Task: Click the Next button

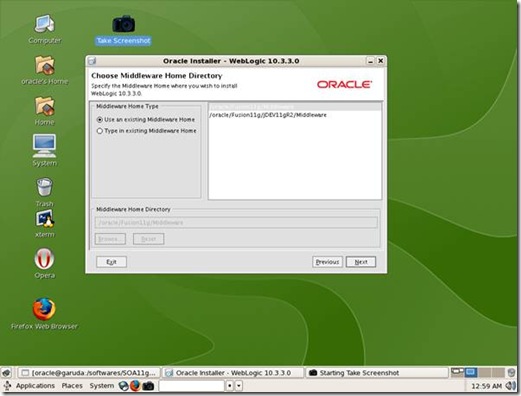Action: pos(361,262)
